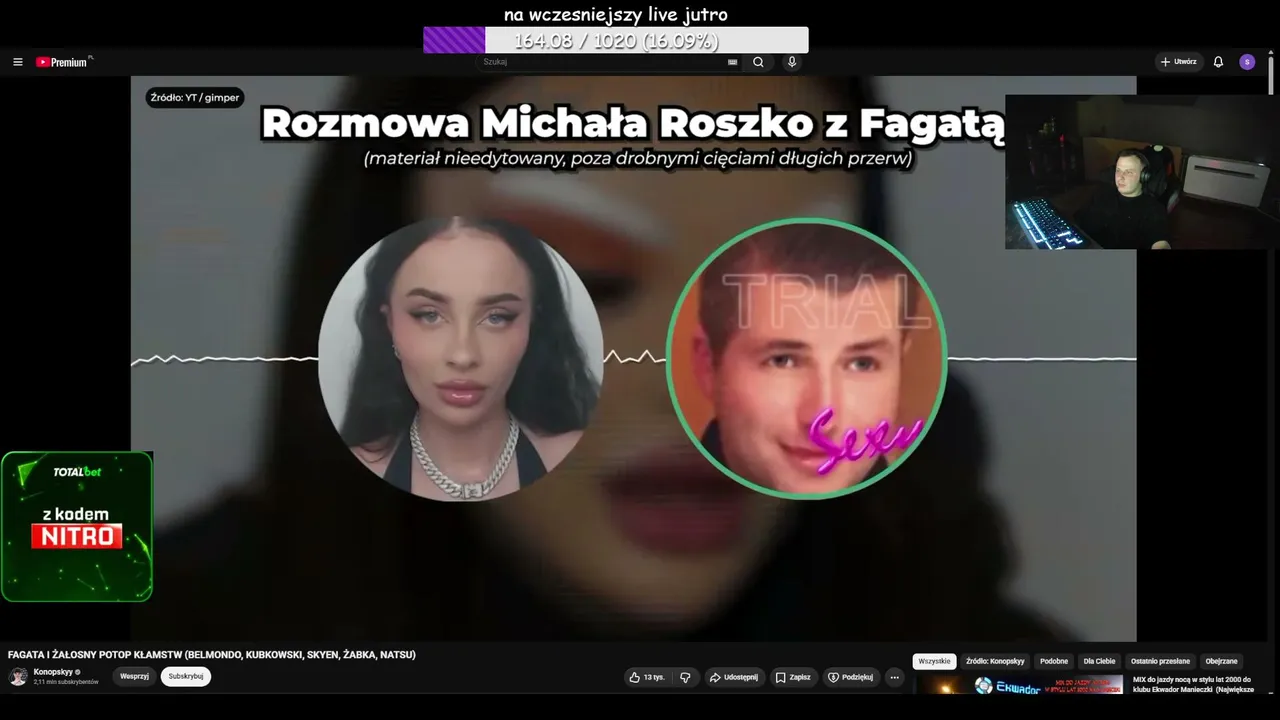This screenshot has width=1280, height=720.
Task: Open the account avatar menu
Action: coord(1247,62)
